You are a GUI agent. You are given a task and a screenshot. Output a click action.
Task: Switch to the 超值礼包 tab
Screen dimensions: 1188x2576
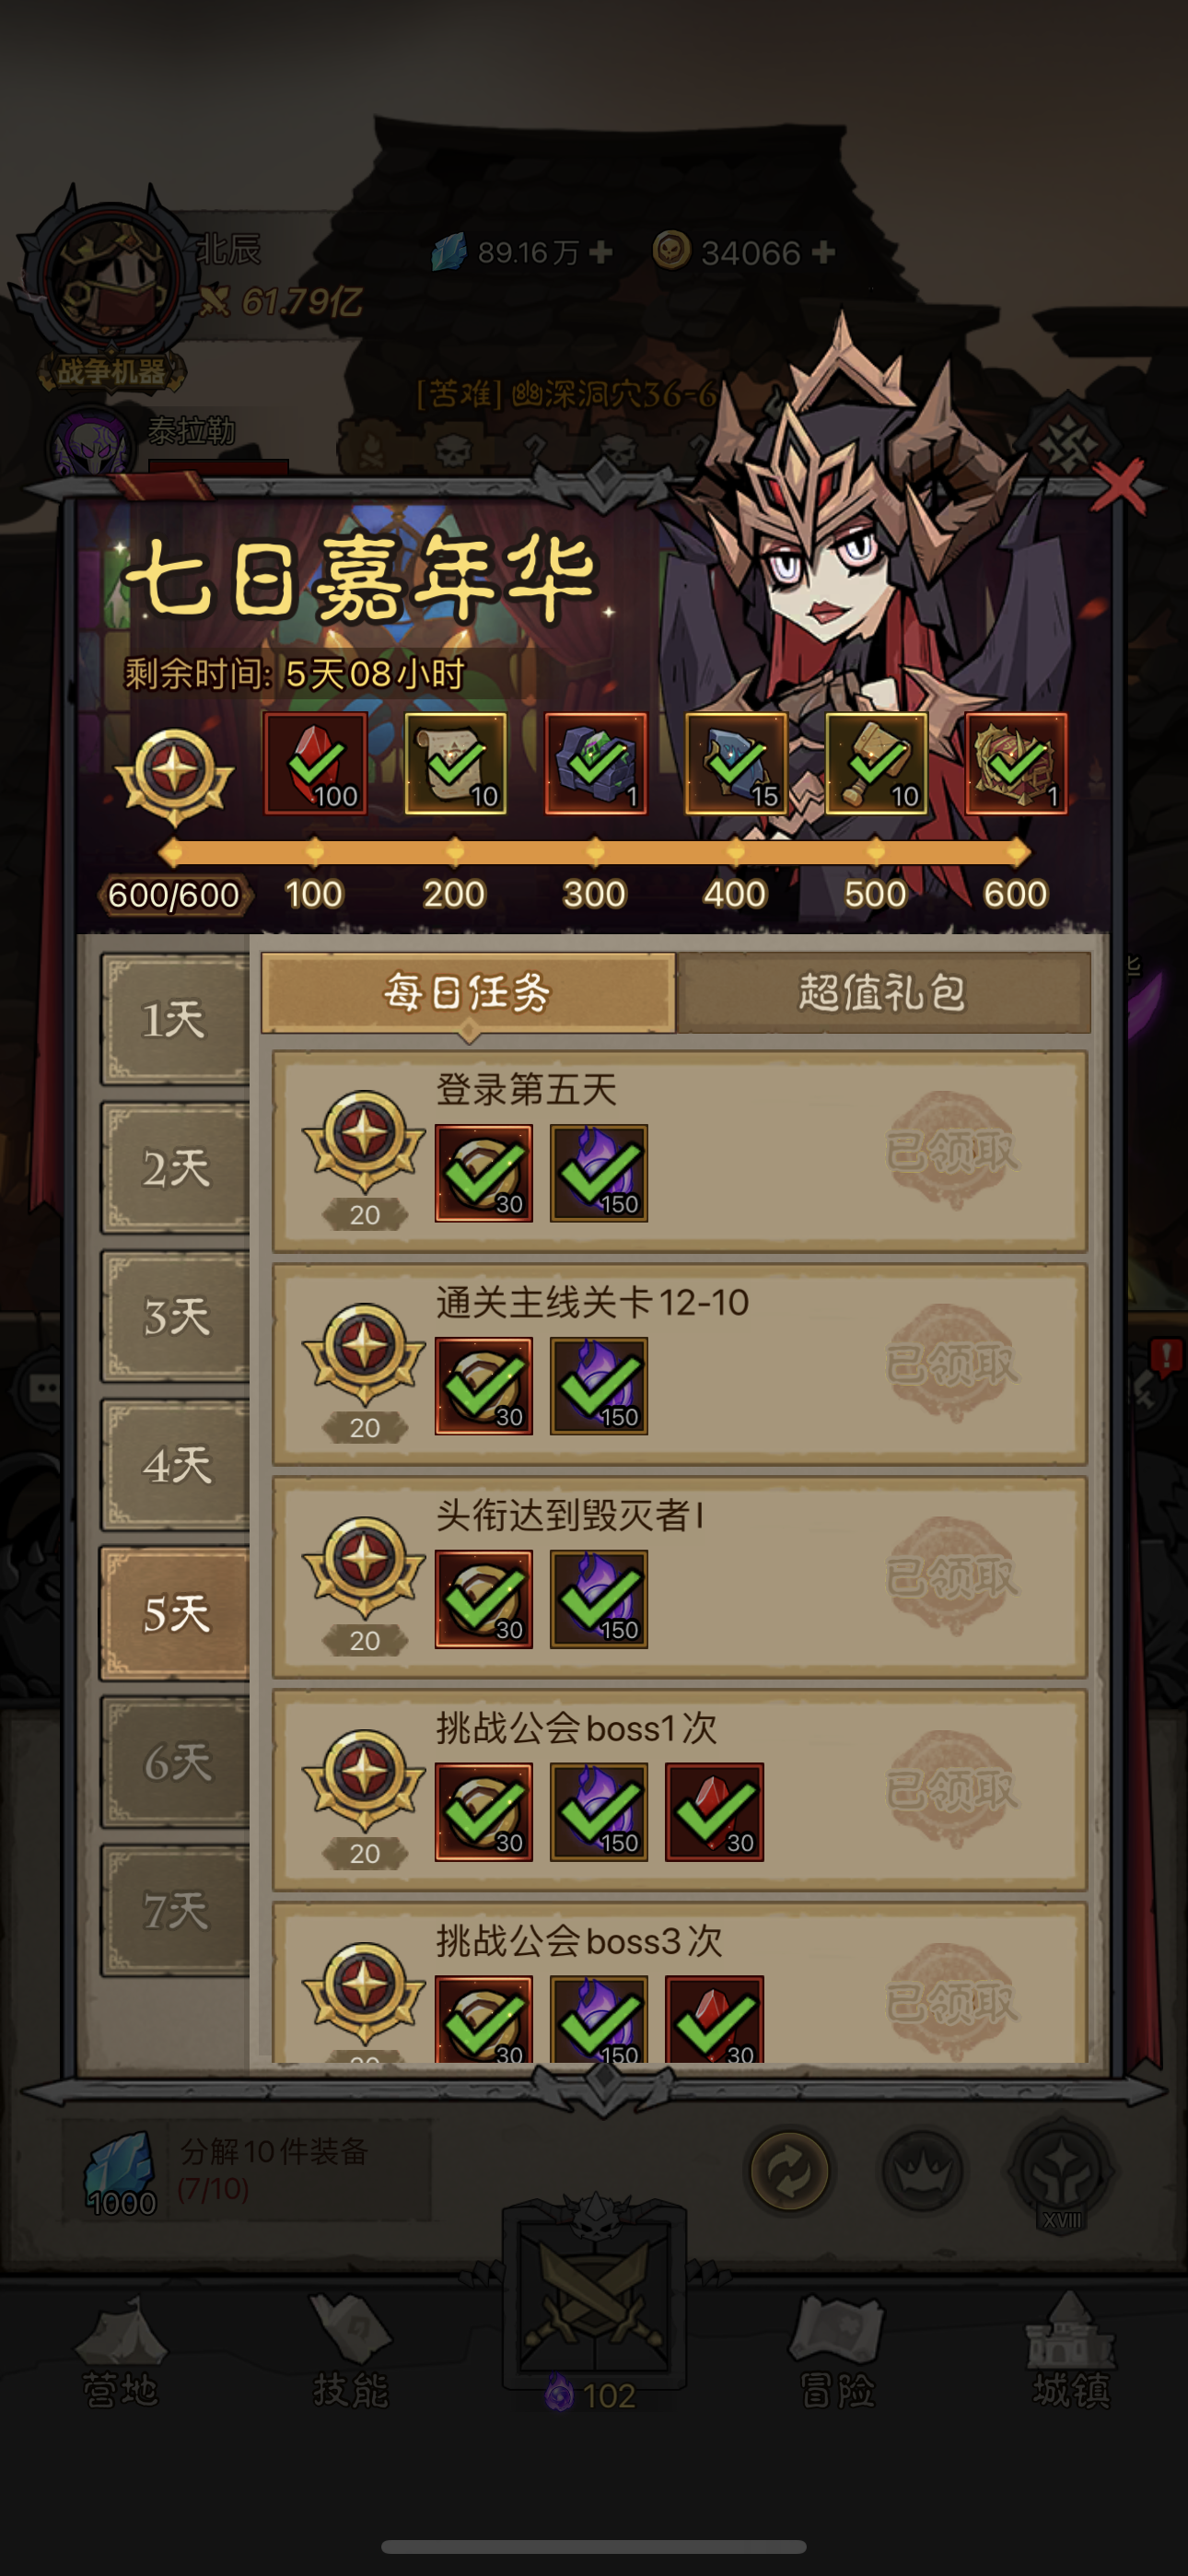coord(884,992)
